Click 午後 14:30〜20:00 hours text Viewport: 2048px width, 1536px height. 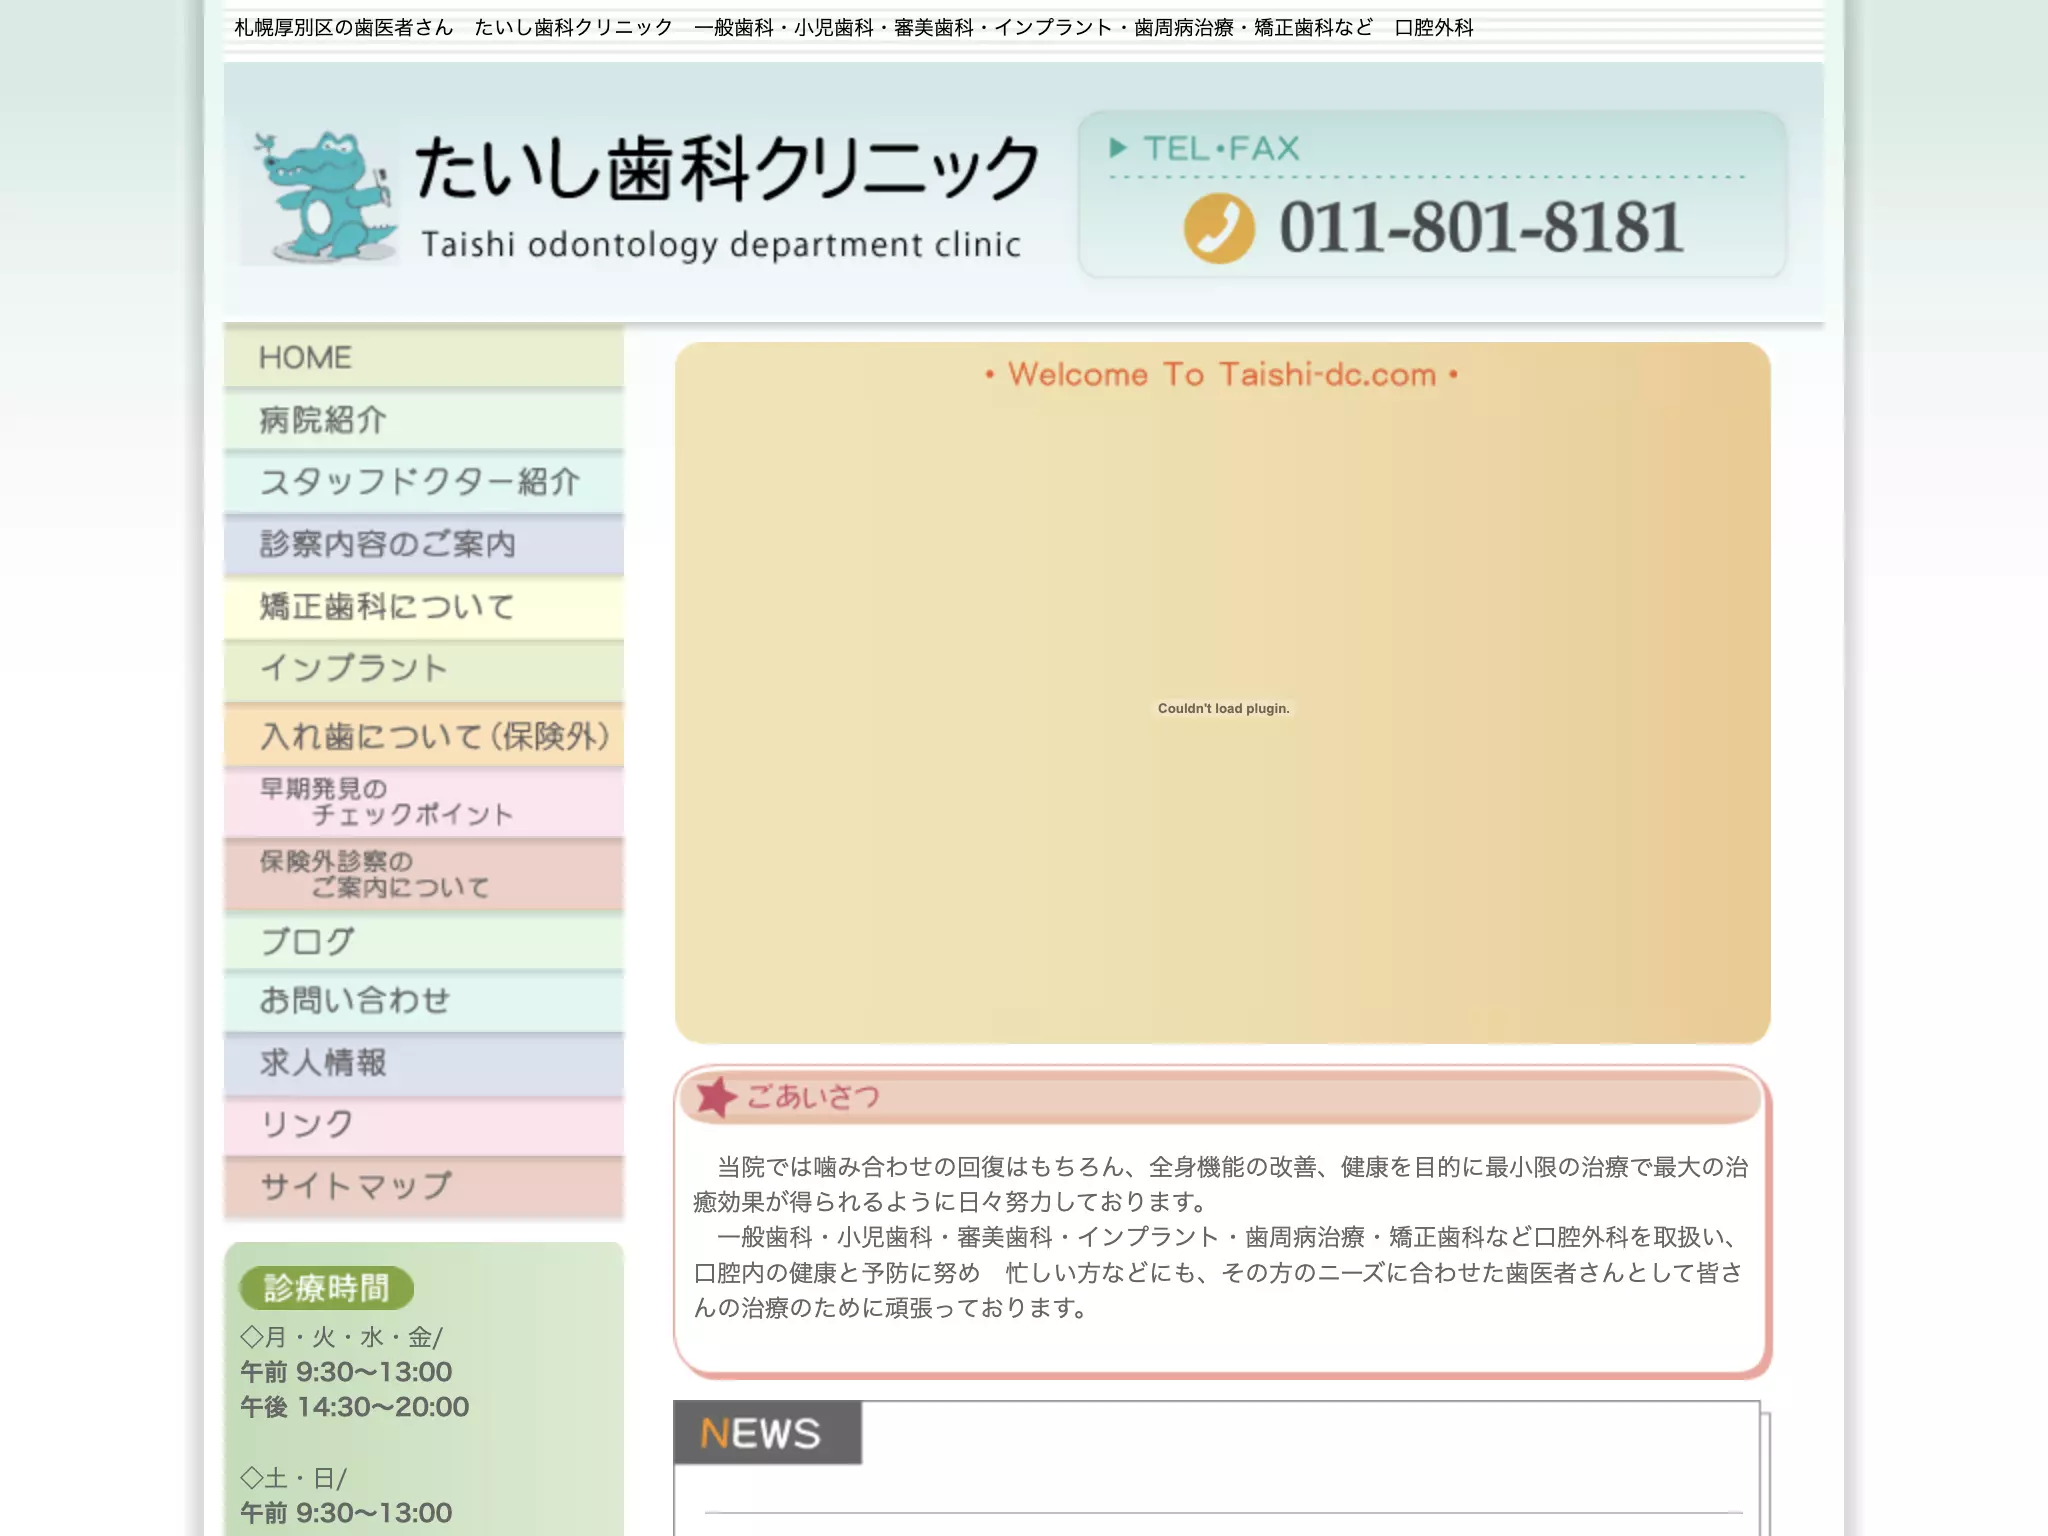pos(354,1407)
